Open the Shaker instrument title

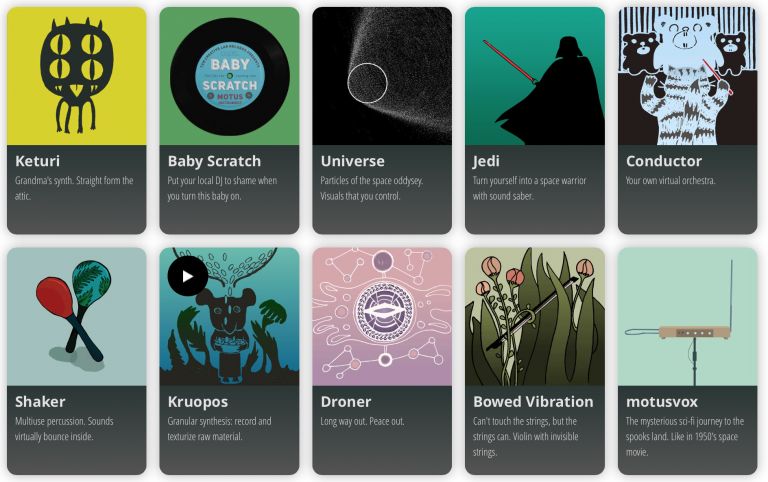[40, 402]
